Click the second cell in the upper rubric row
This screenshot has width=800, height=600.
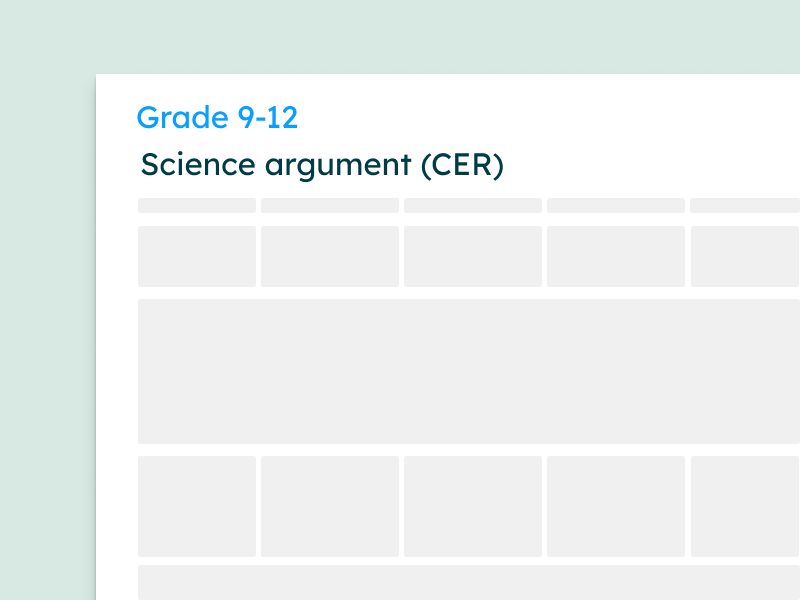[330, 257]
